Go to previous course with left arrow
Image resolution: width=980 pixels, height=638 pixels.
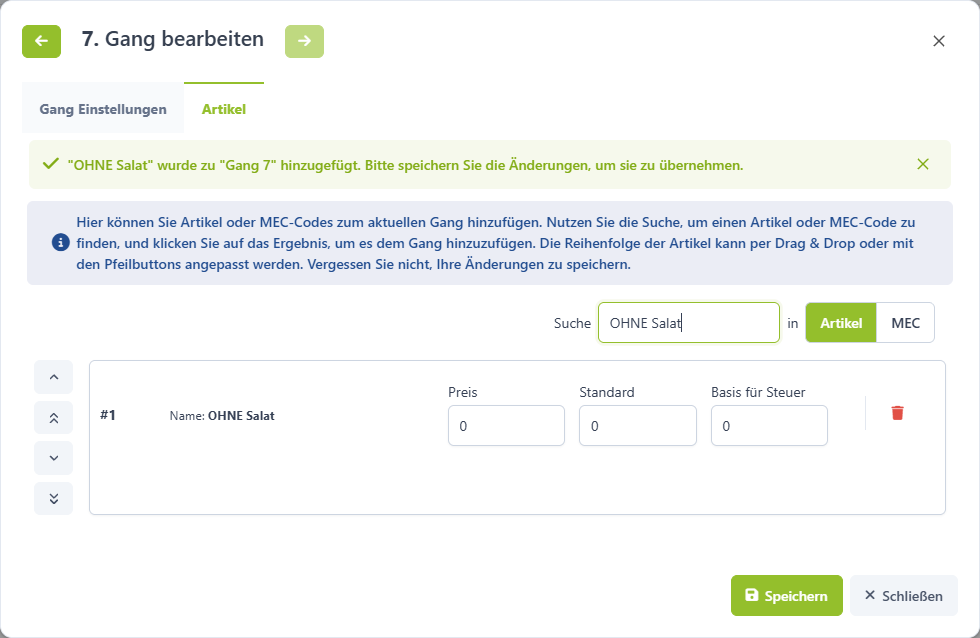tap(41, 41)
